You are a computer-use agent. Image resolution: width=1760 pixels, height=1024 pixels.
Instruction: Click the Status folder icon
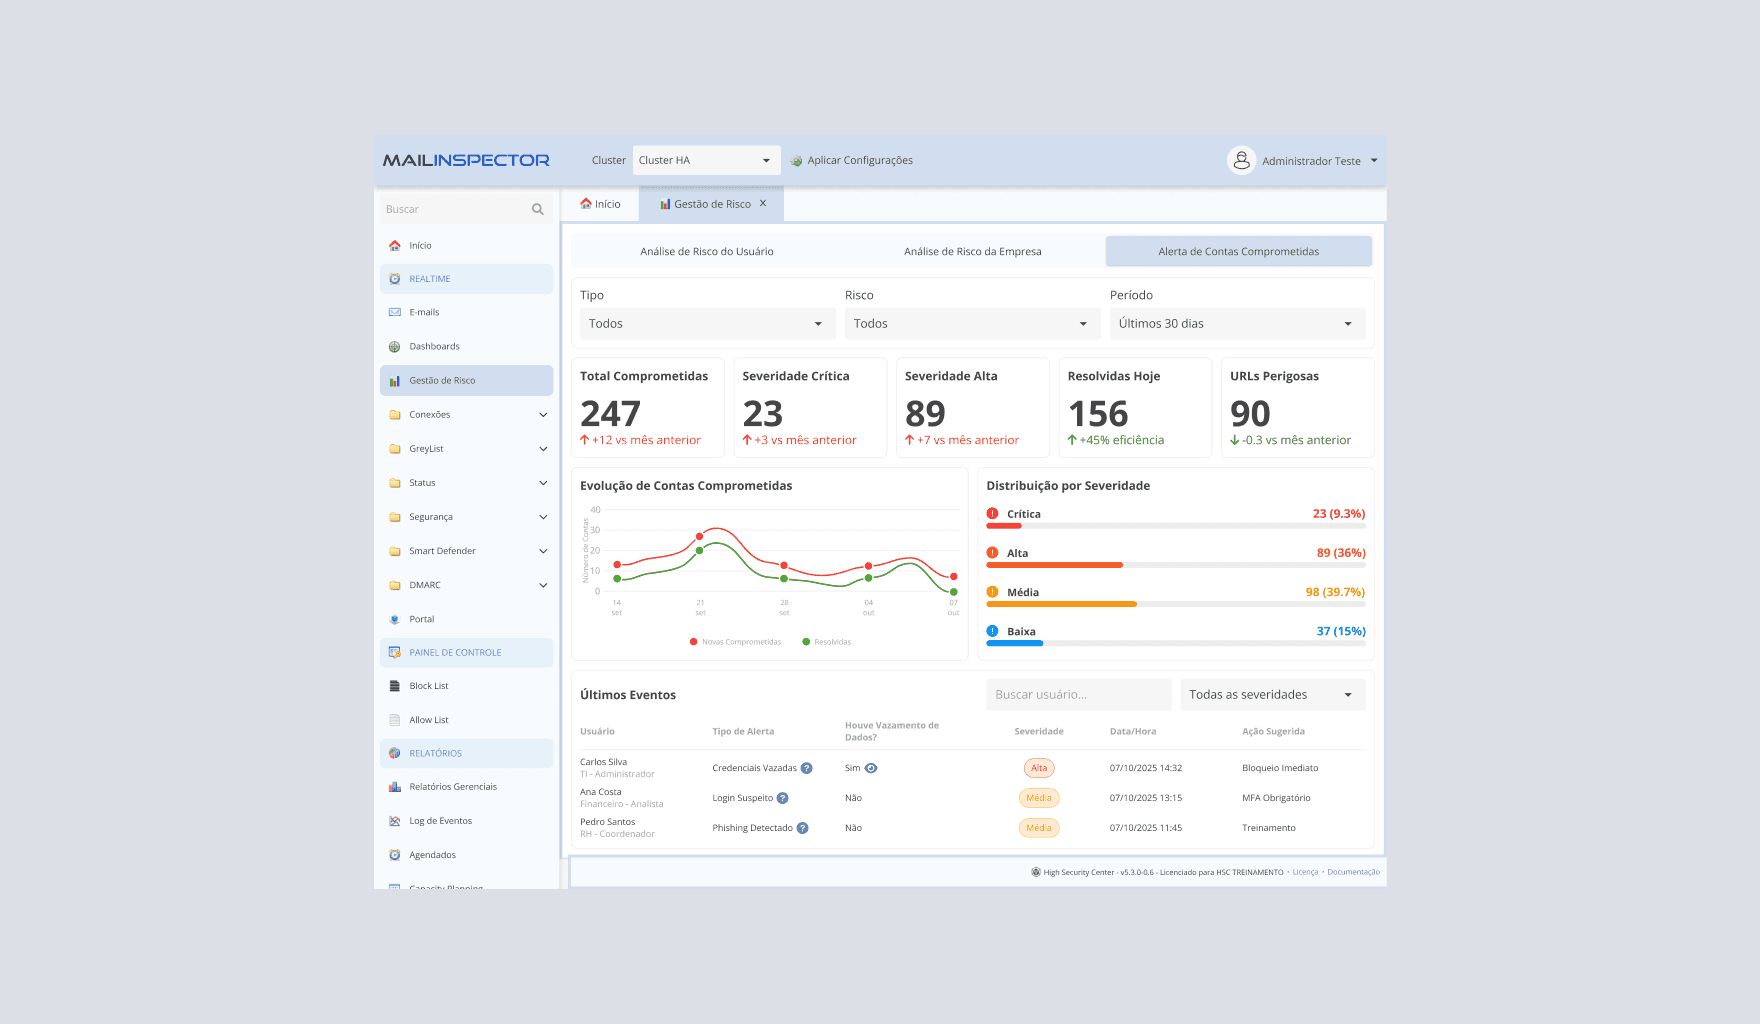[395, 483]
